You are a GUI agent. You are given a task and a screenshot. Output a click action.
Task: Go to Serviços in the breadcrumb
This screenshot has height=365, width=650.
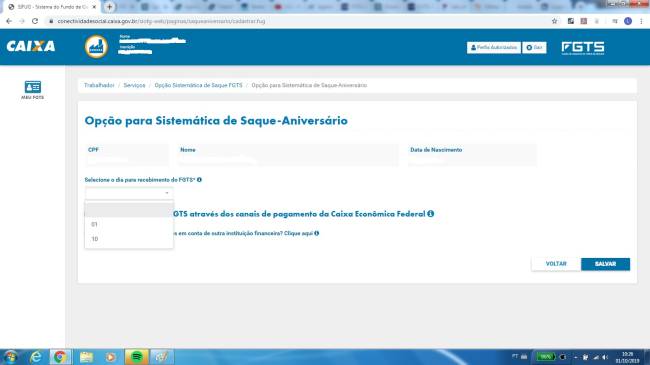click(x=134, y=85)
